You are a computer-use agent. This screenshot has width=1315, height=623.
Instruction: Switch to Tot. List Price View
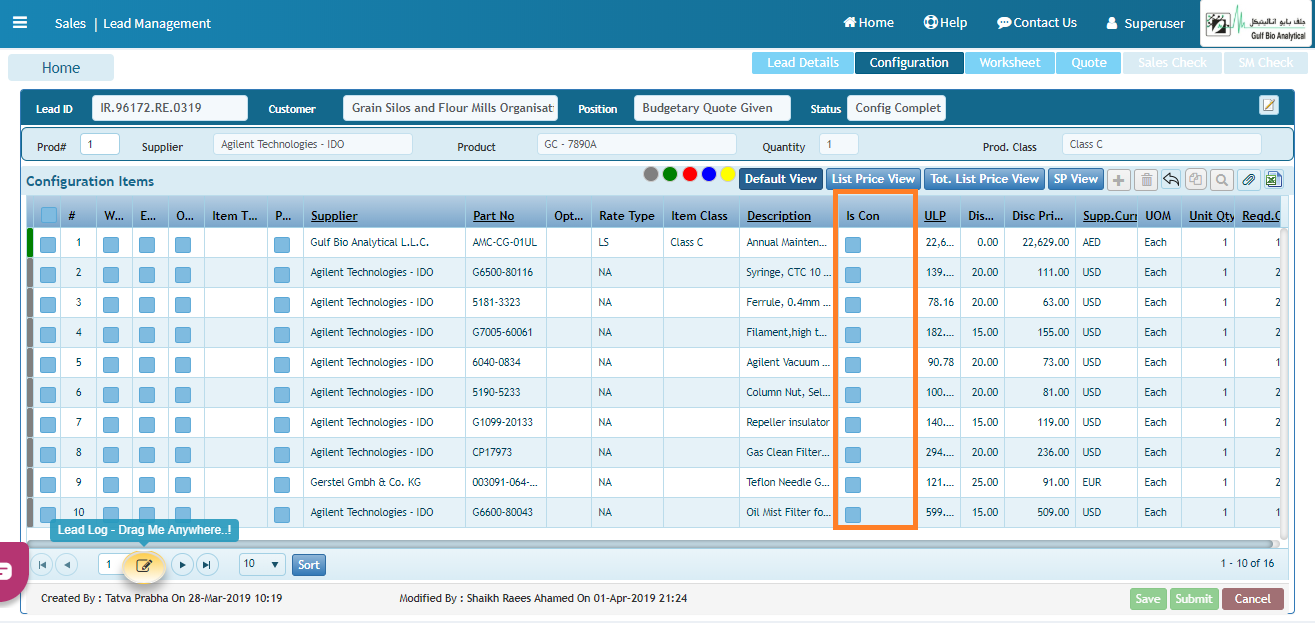[x=985, y=179]
